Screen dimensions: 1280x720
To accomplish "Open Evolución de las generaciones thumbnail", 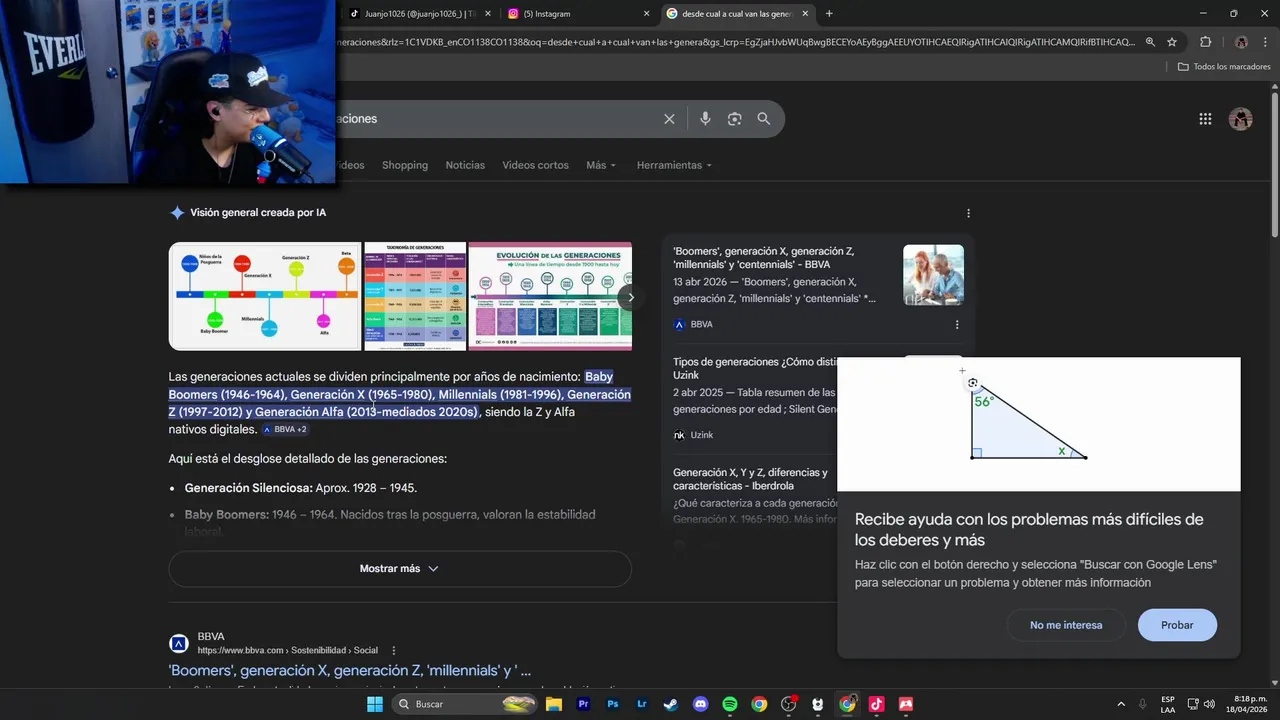I will pyautogui.click(x=550, y=296).
